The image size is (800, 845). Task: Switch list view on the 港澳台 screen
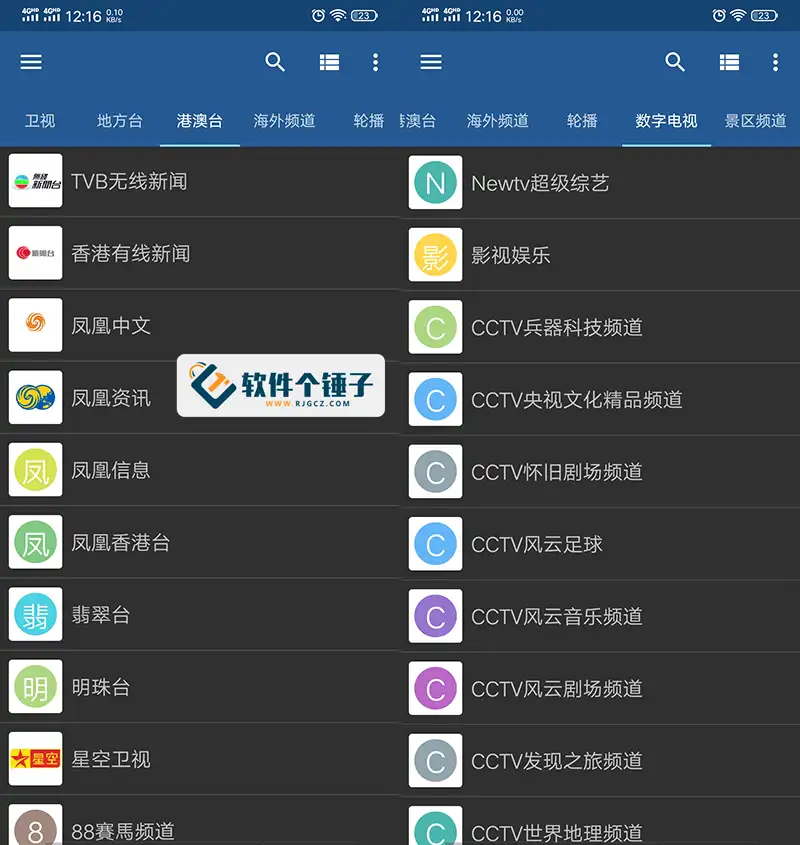[x=329, y=62]
